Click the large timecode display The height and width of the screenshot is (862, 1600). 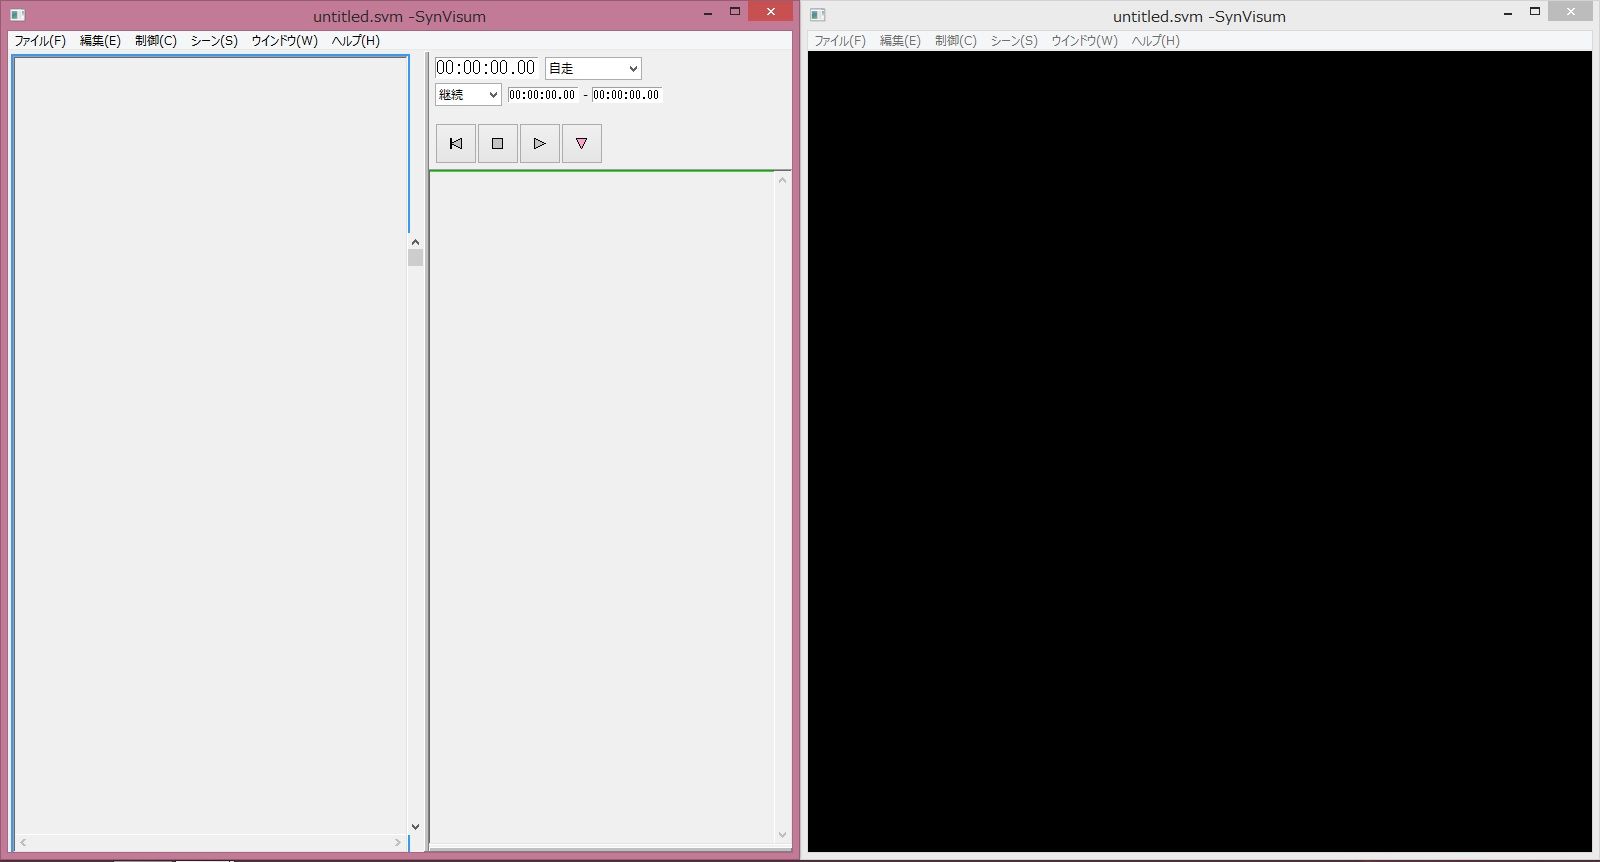click(x=486, y=68)
